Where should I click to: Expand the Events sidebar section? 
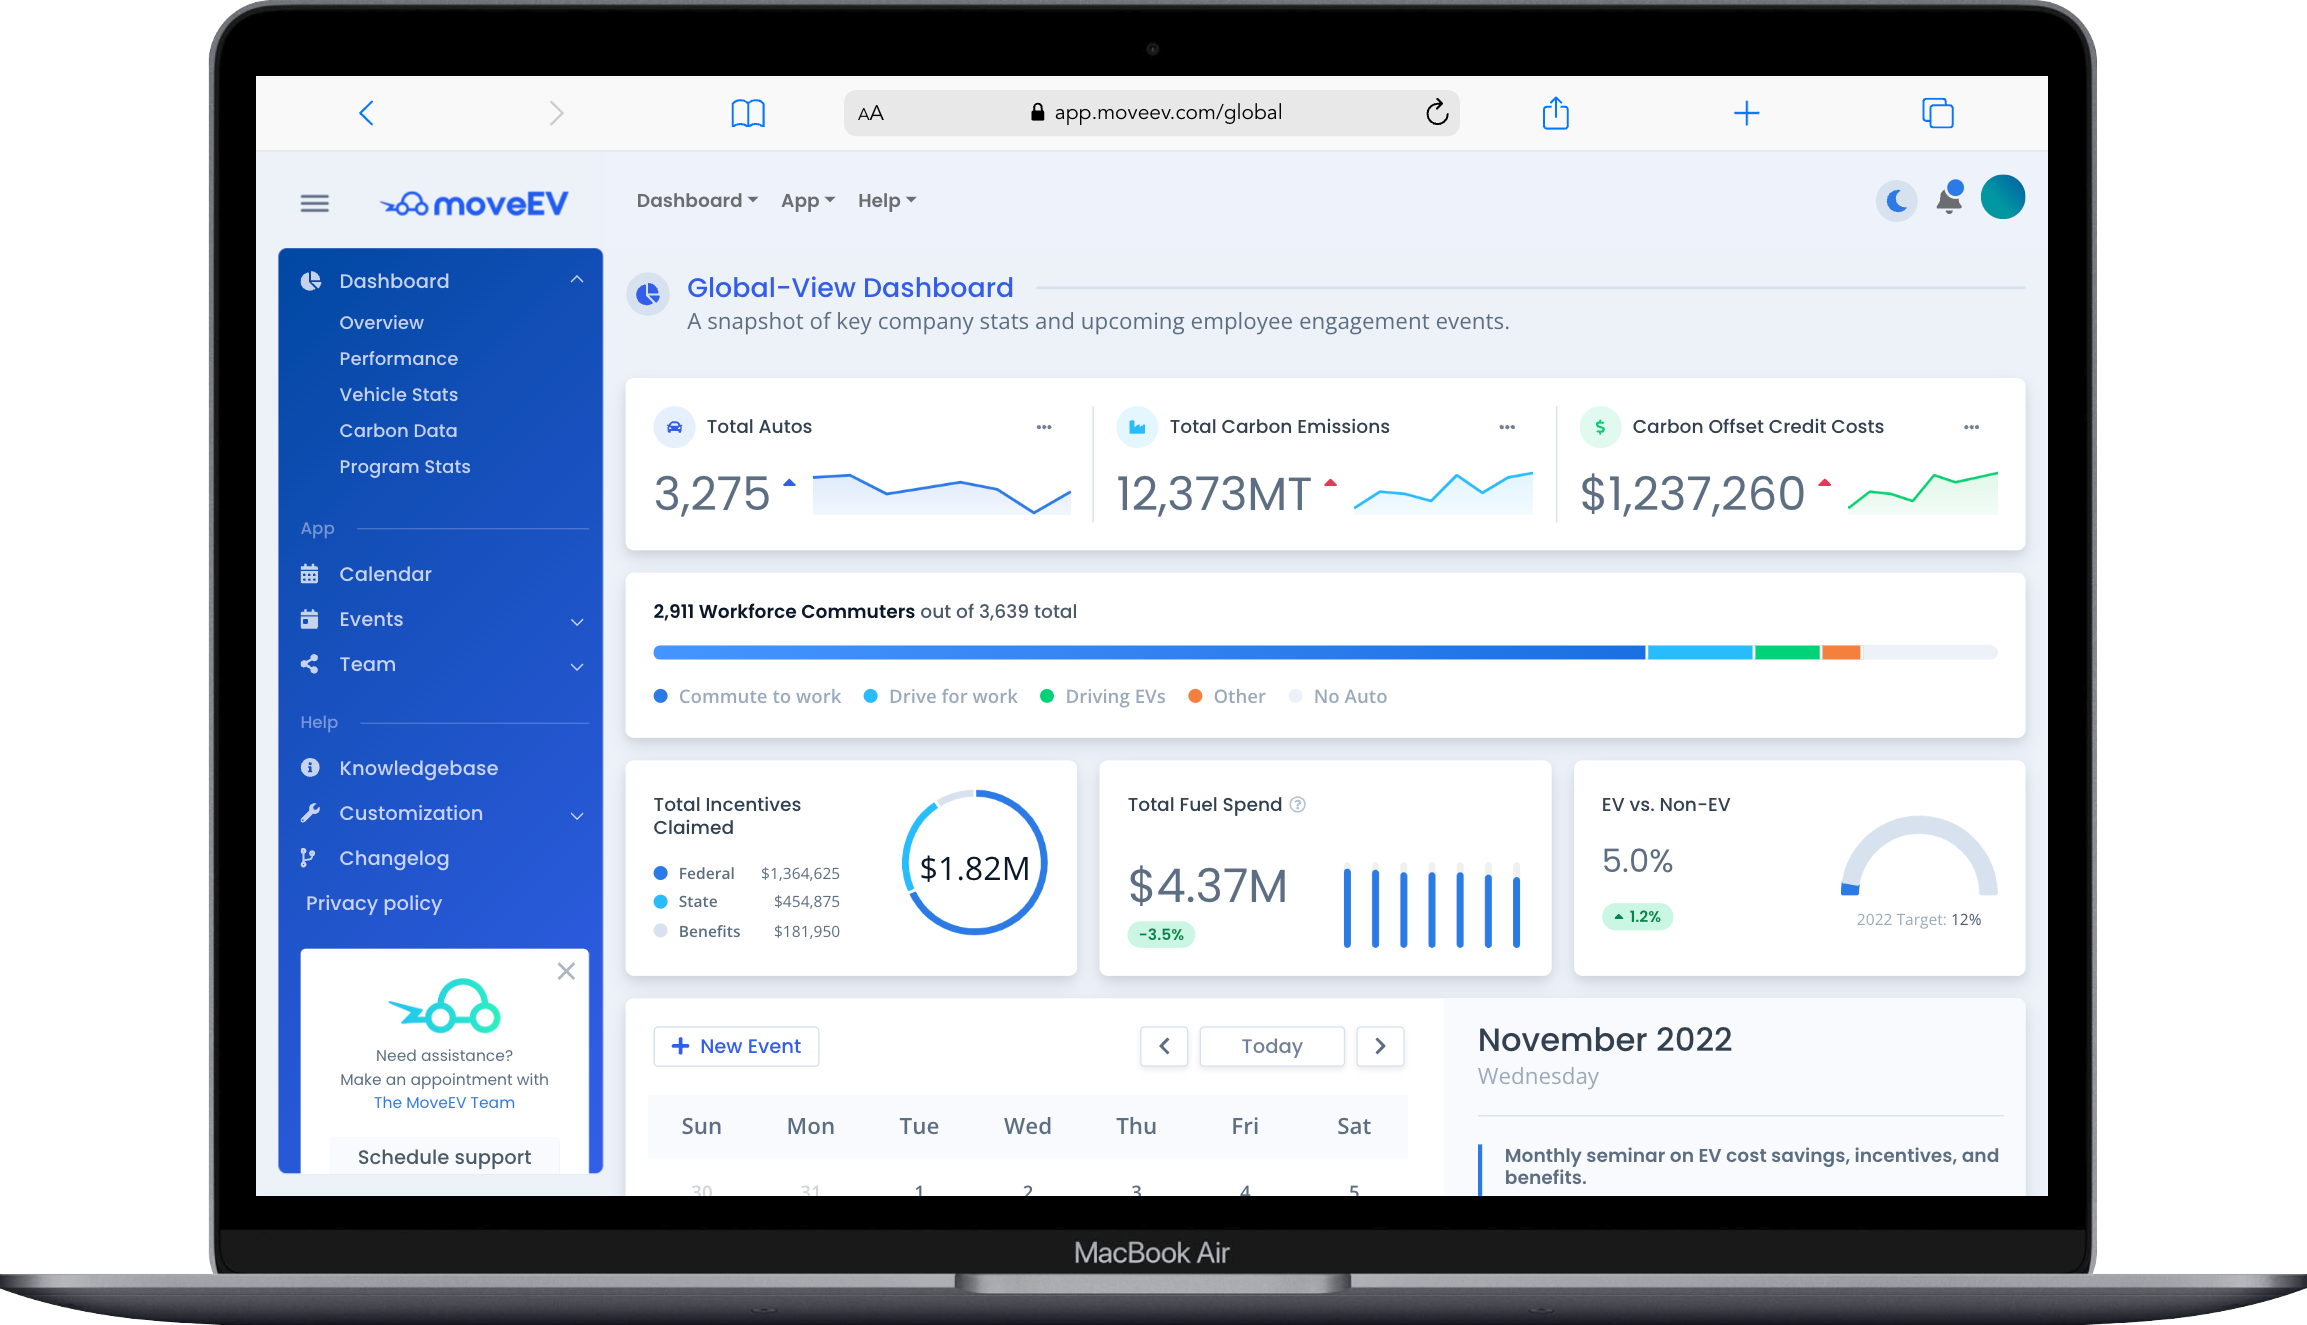point(577,621)
